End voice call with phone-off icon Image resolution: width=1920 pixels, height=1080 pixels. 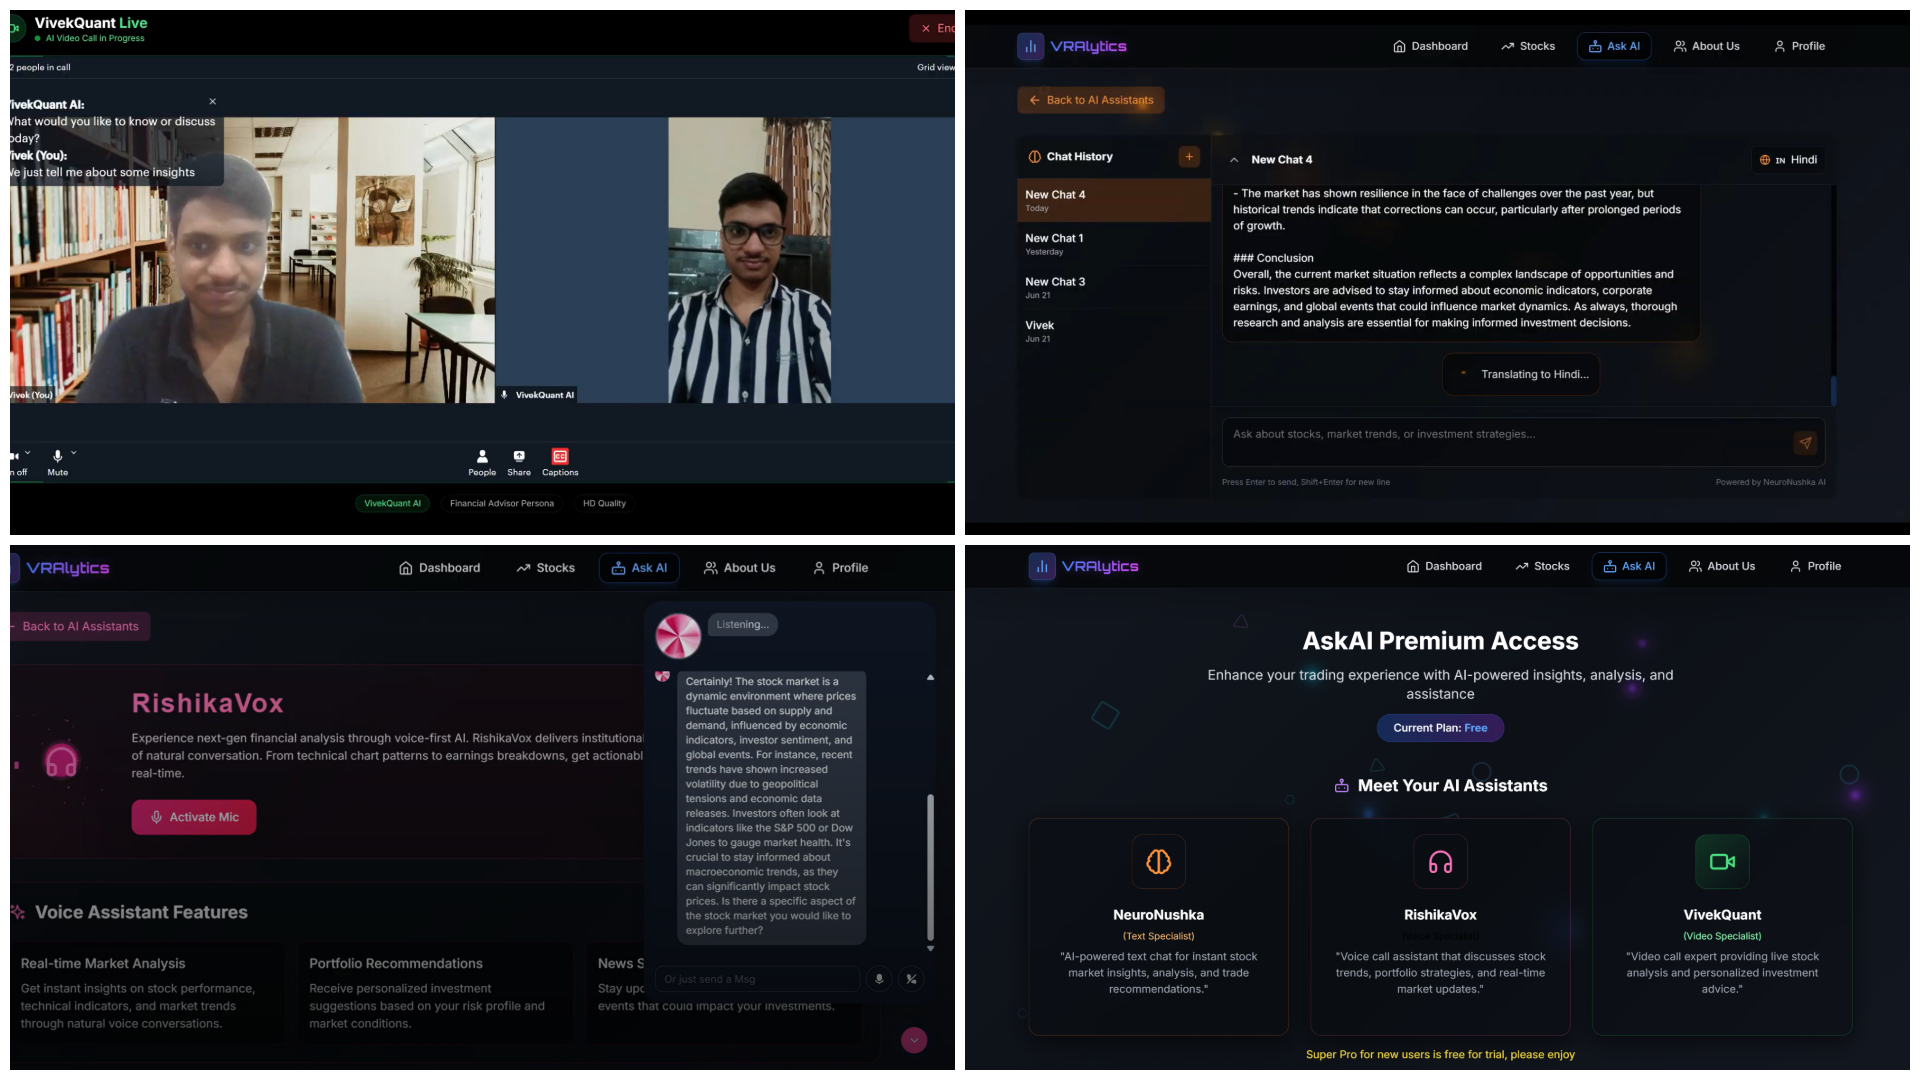(911, 979)
